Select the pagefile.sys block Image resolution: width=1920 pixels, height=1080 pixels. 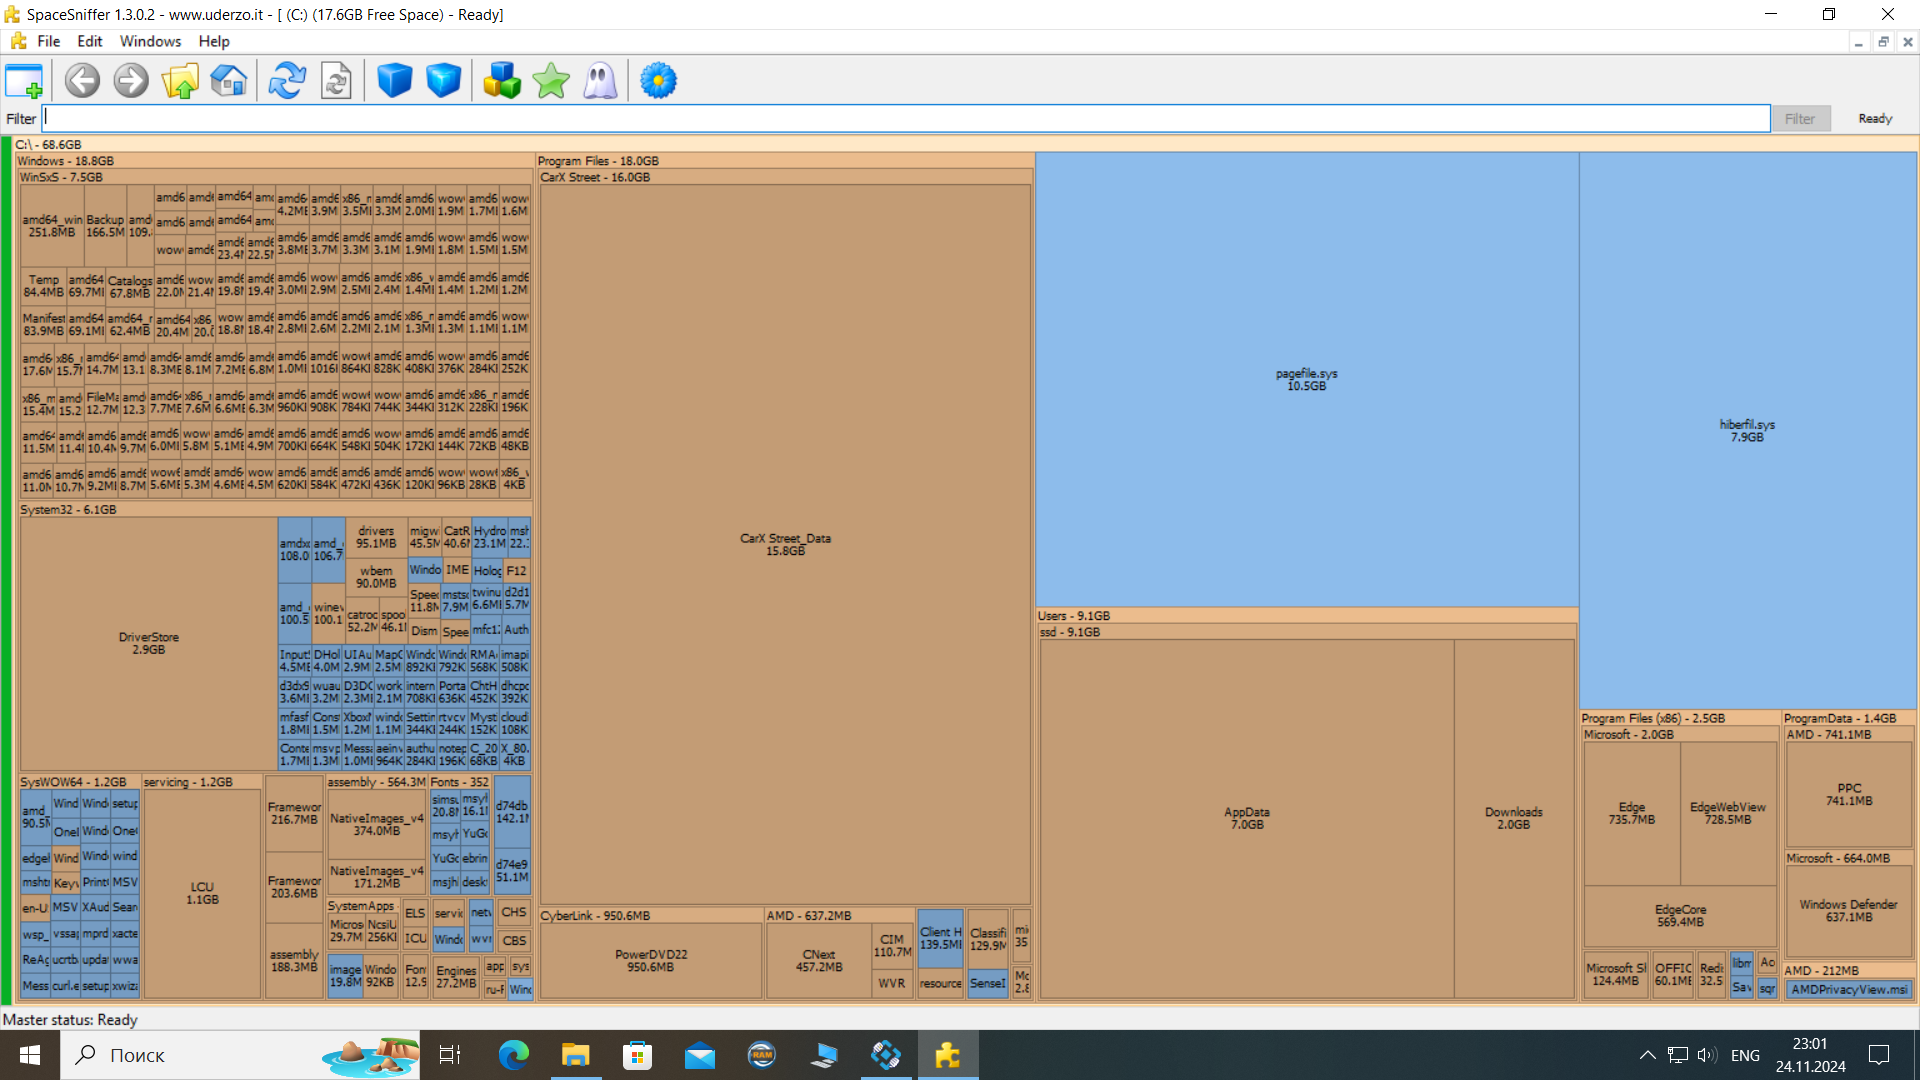1306,380
